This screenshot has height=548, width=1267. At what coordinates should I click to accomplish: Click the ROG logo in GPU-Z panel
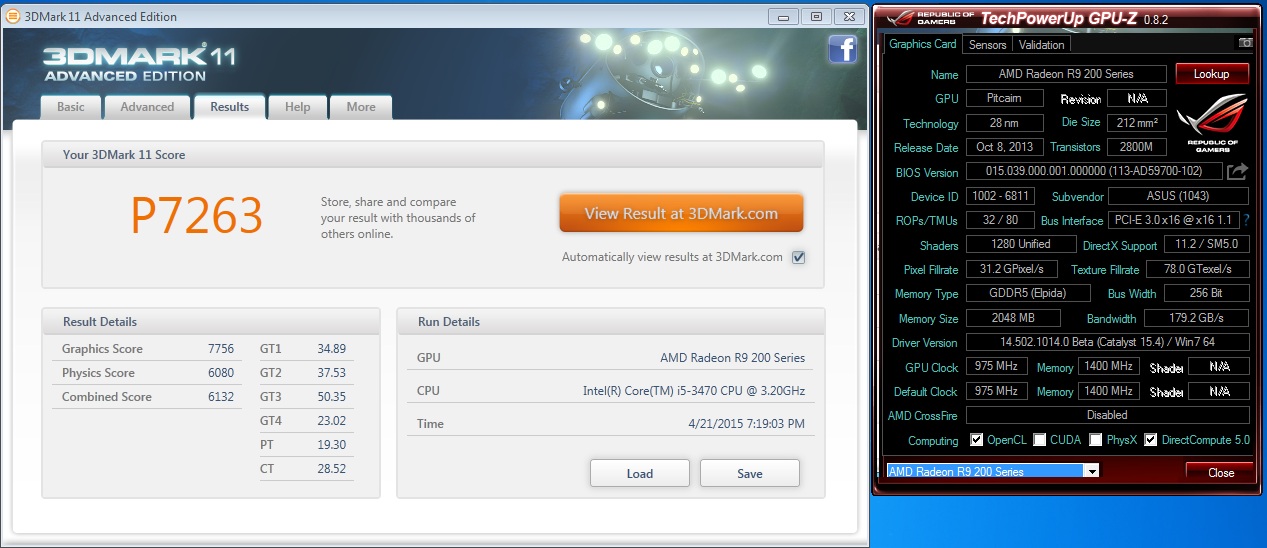pos(1211,122)
